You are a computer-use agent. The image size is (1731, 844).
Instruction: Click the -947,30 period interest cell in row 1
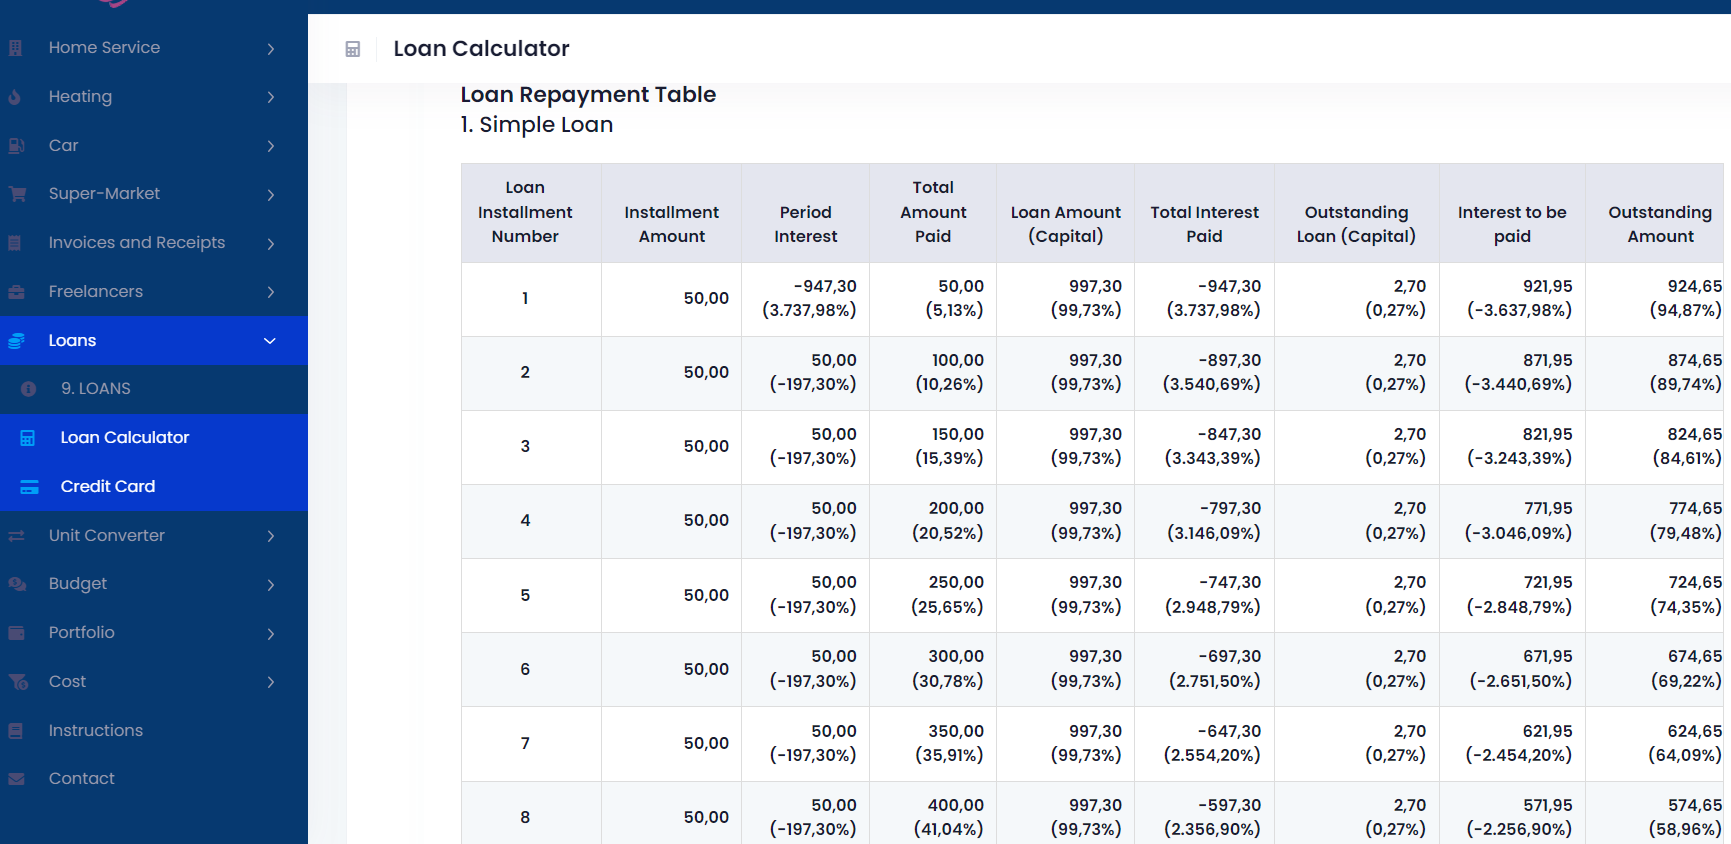tap(805, 299)
